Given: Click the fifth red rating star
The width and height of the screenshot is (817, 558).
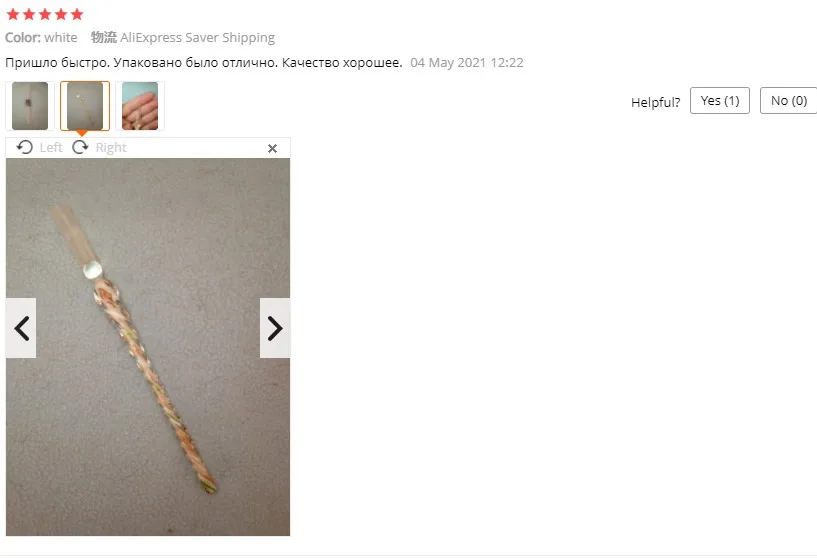Looking at the screenshot, I should click(x=77, y=15).
